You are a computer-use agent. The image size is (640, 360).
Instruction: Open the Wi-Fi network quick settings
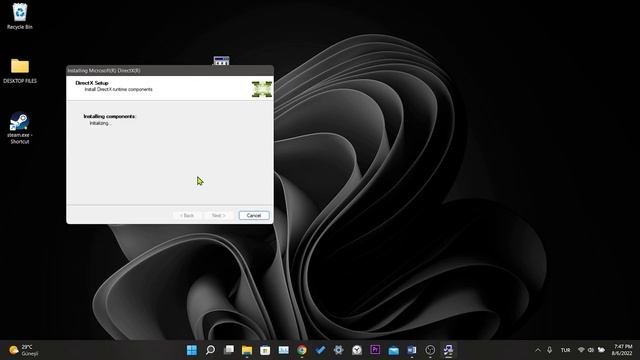click(x=581, y=350)
